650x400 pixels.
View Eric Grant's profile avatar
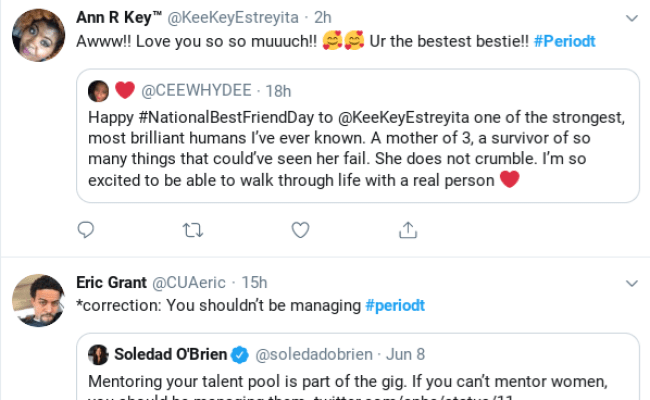[x=38, y=299]
